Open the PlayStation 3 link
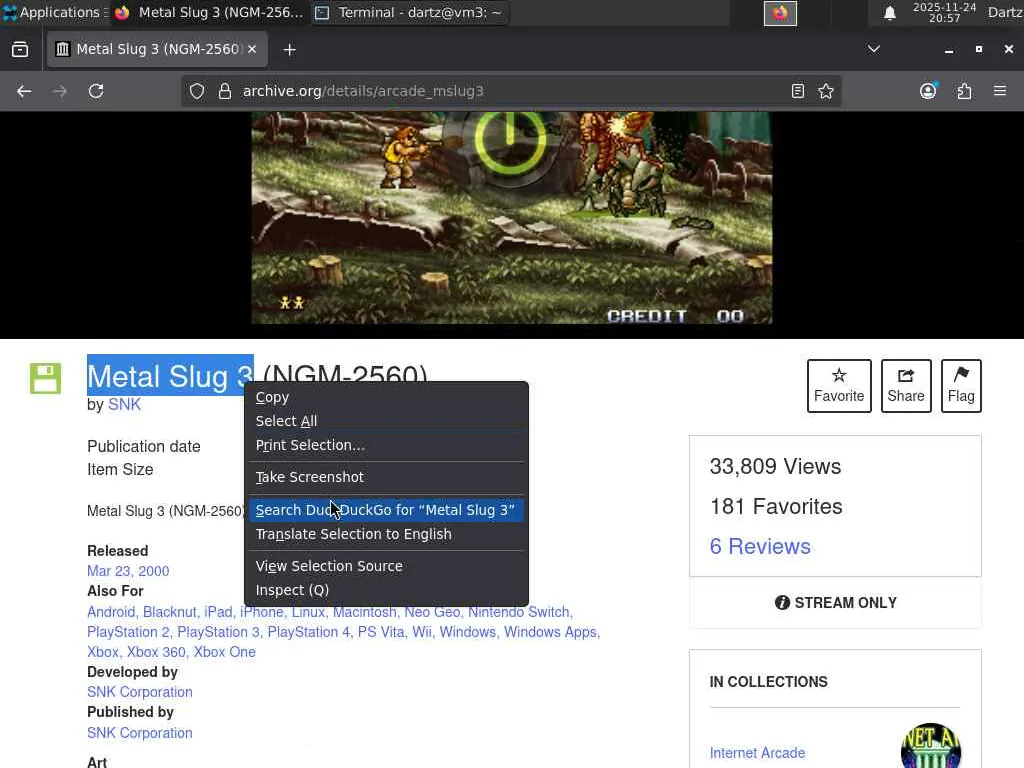Image resolution: width=1024 pixels, height=768 pixels. pos(218,632)
